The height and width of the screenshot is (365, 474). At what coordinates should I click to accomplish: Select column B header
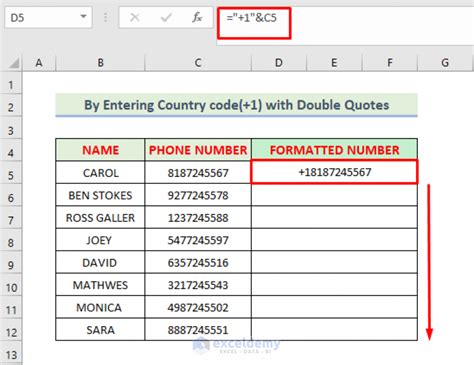click(100, 62)
